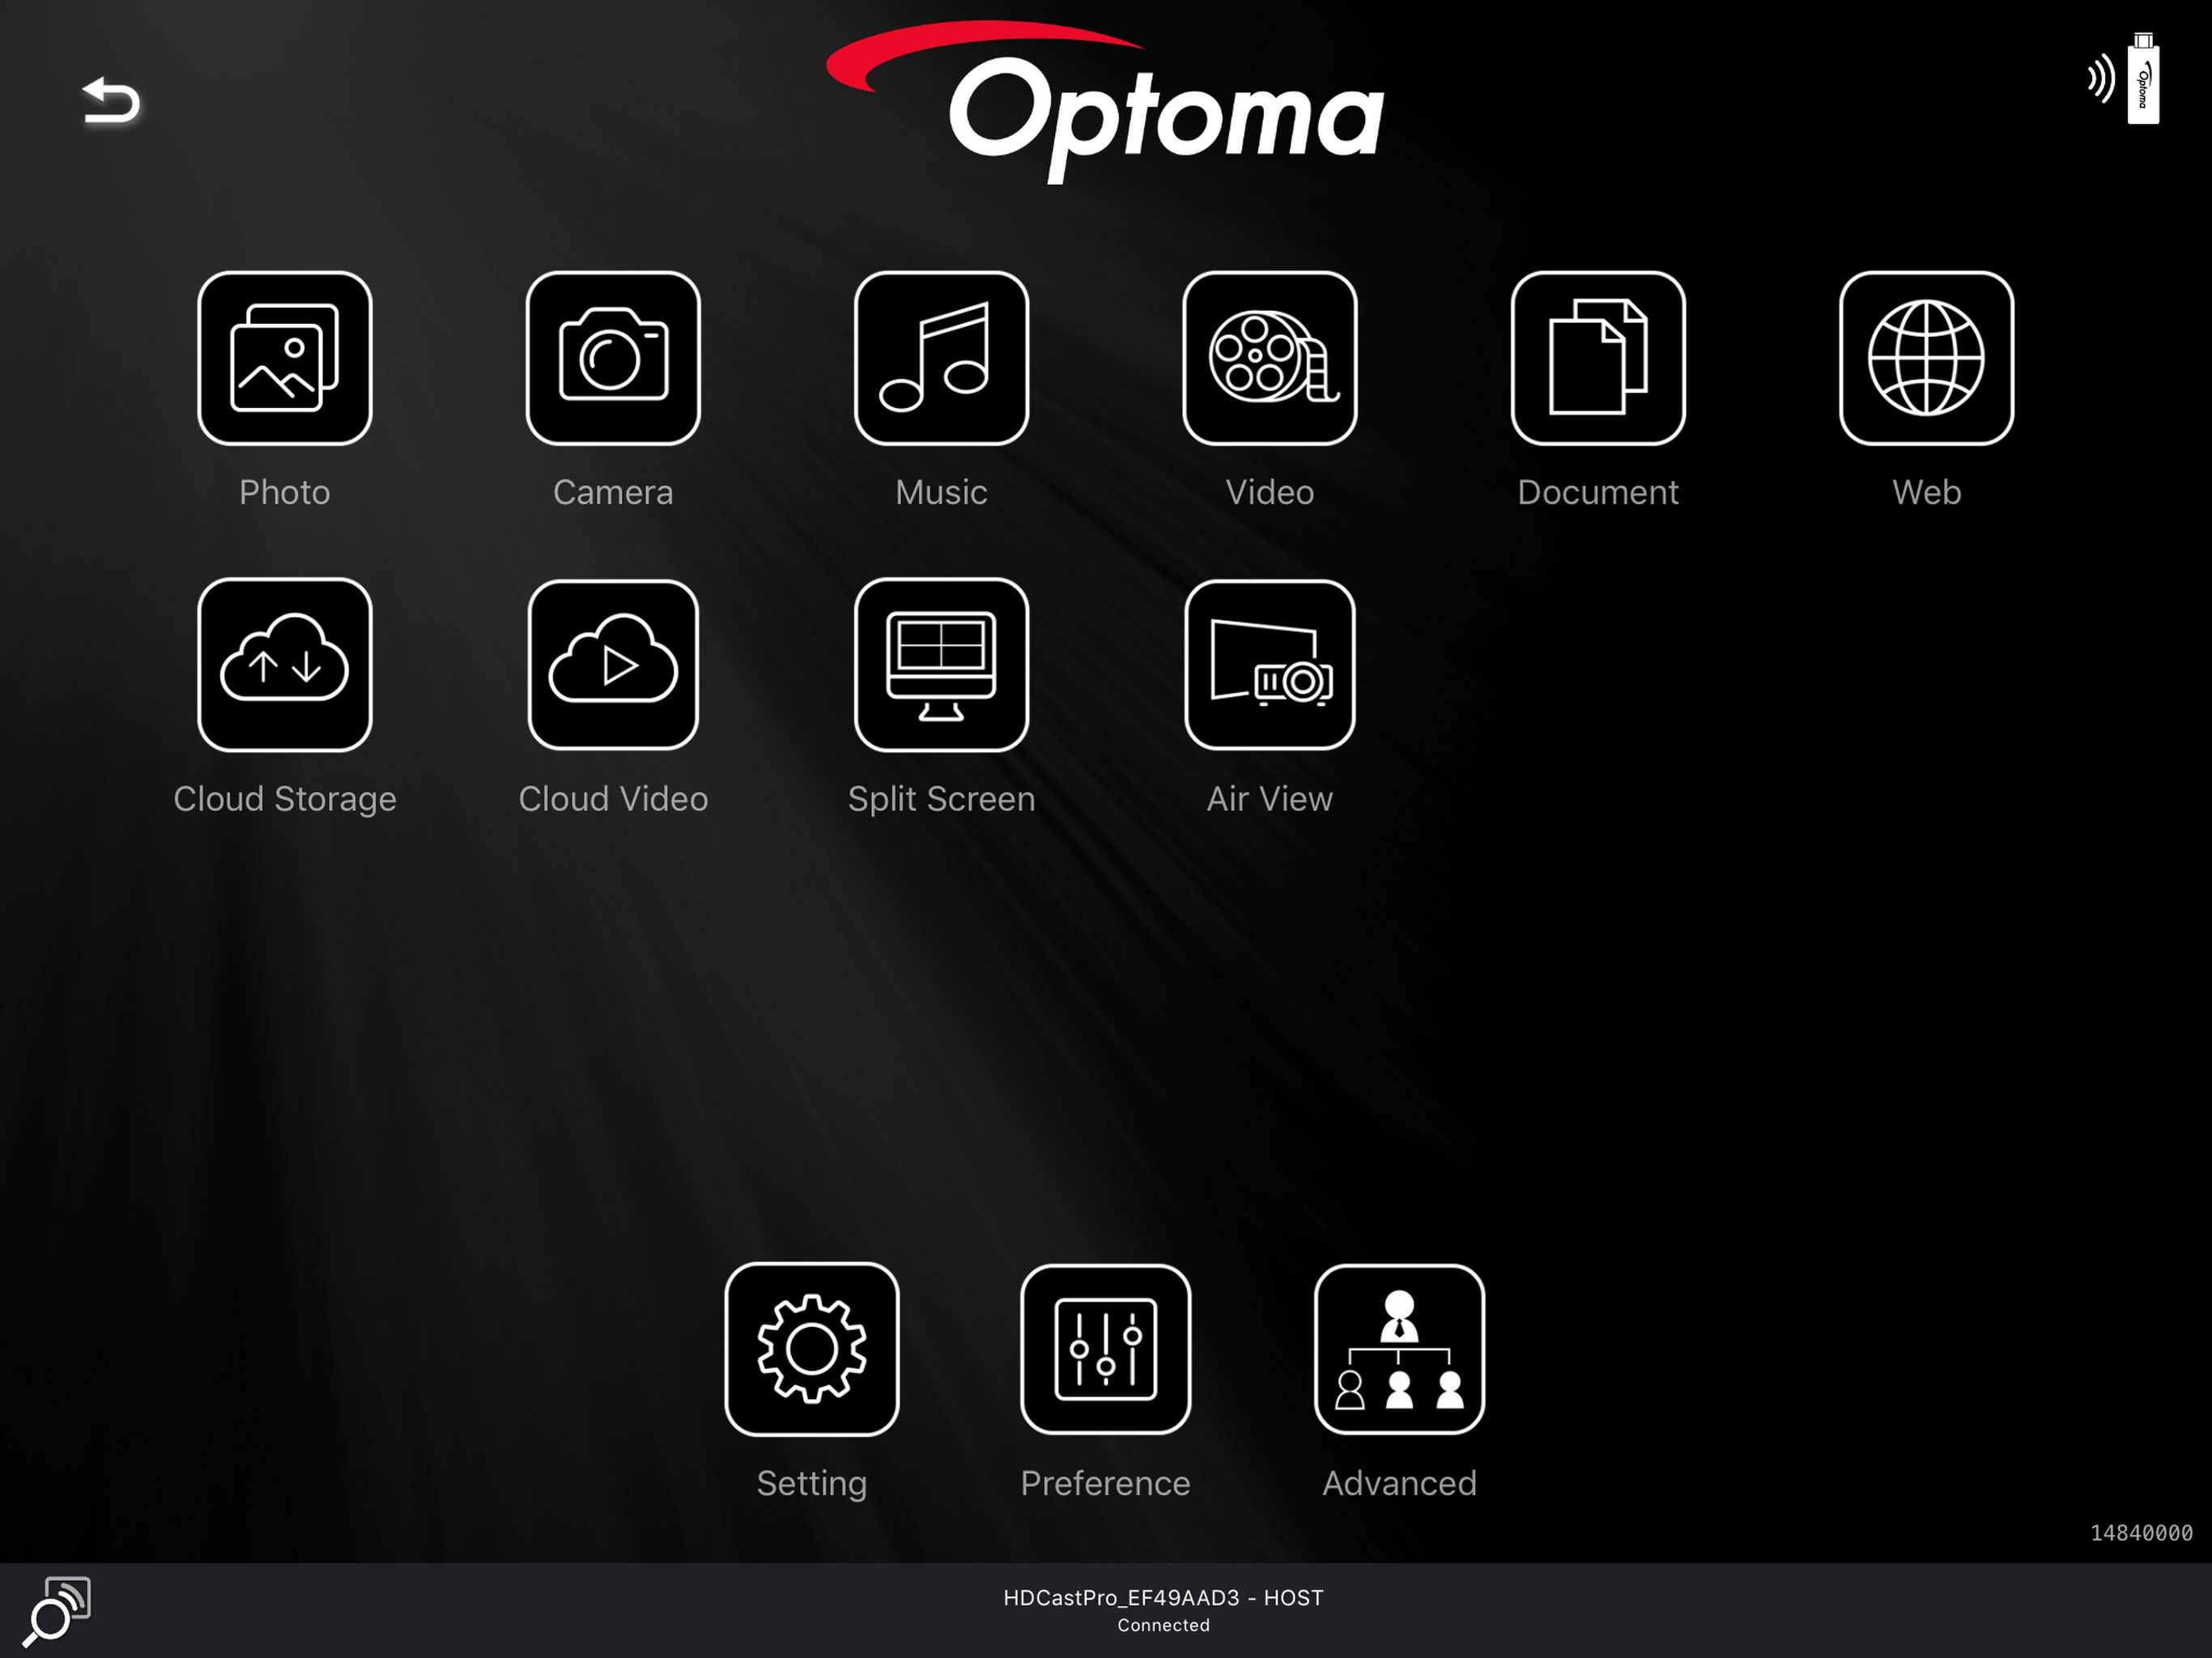This screenshot has width=2212, height=1658.
Task: Select the Video film reel icon
Action: [1269, 358]
